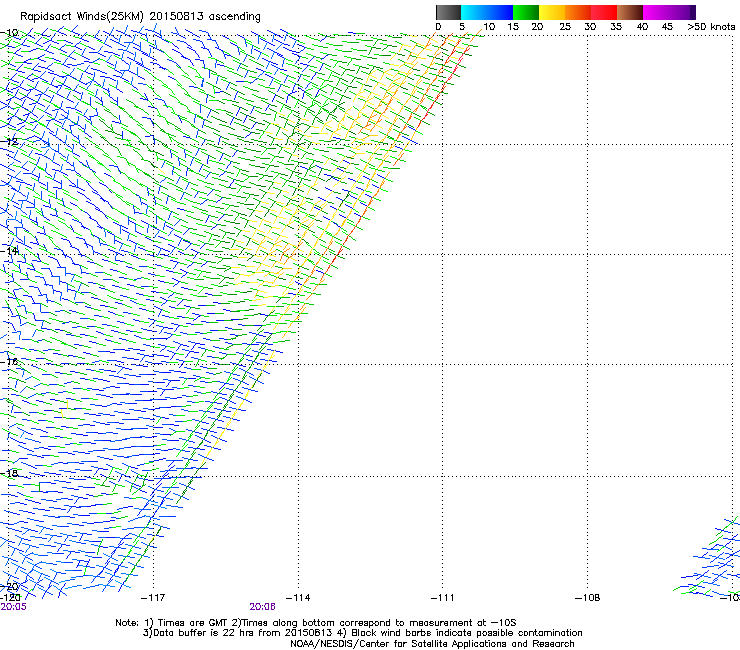Click the '-16' latitude axis label

[9, 362]
